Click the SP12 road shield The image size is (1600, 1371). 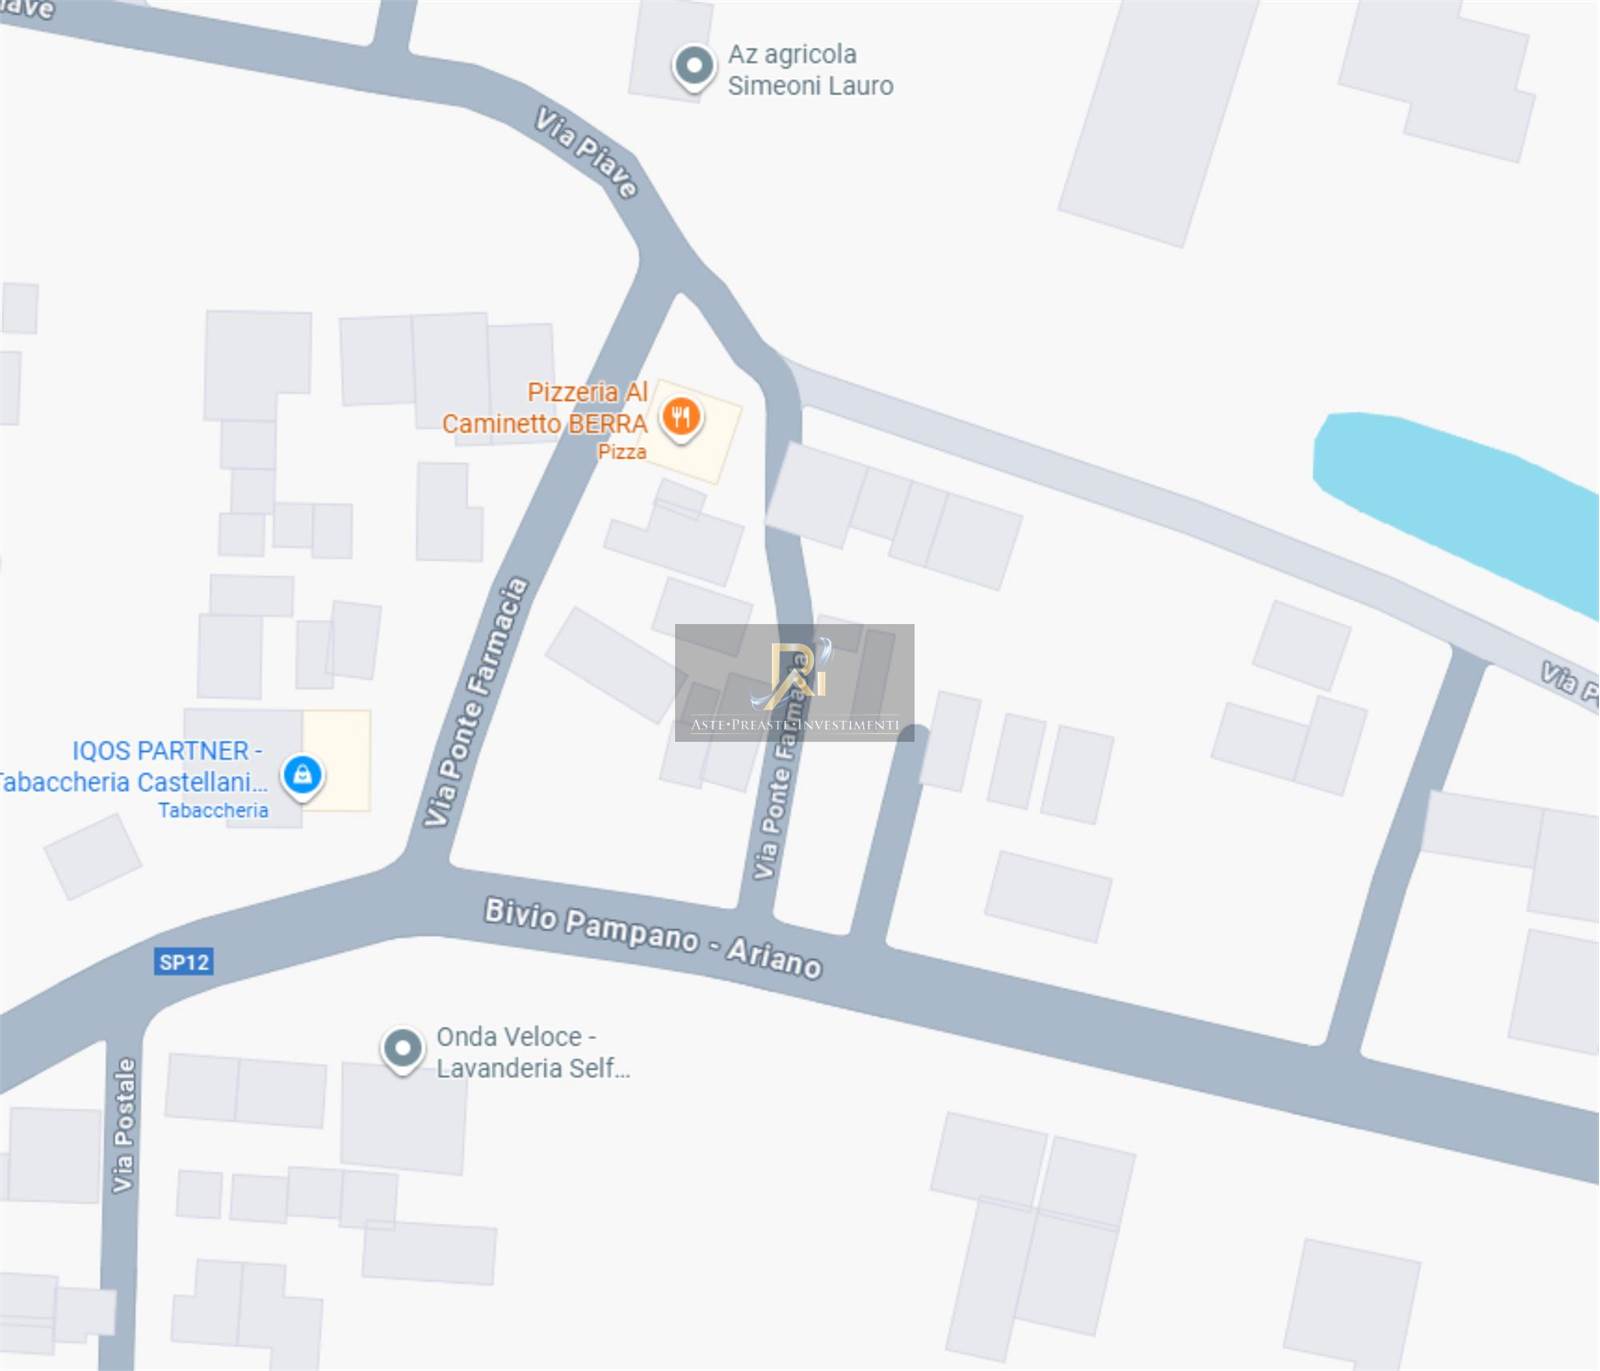click(x=184, y=962)
